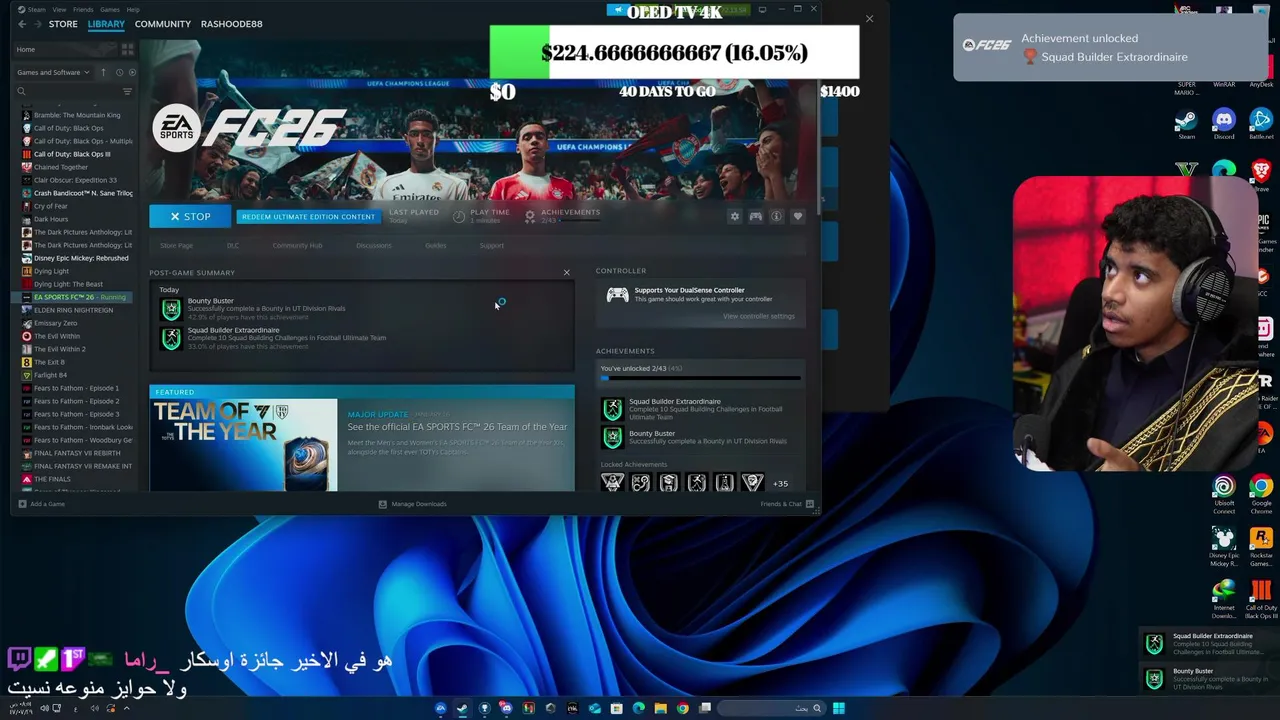The height and width of the screenshot is (720, 1280).
Task: Open the Discussions link
Action: tap(374, 245)
